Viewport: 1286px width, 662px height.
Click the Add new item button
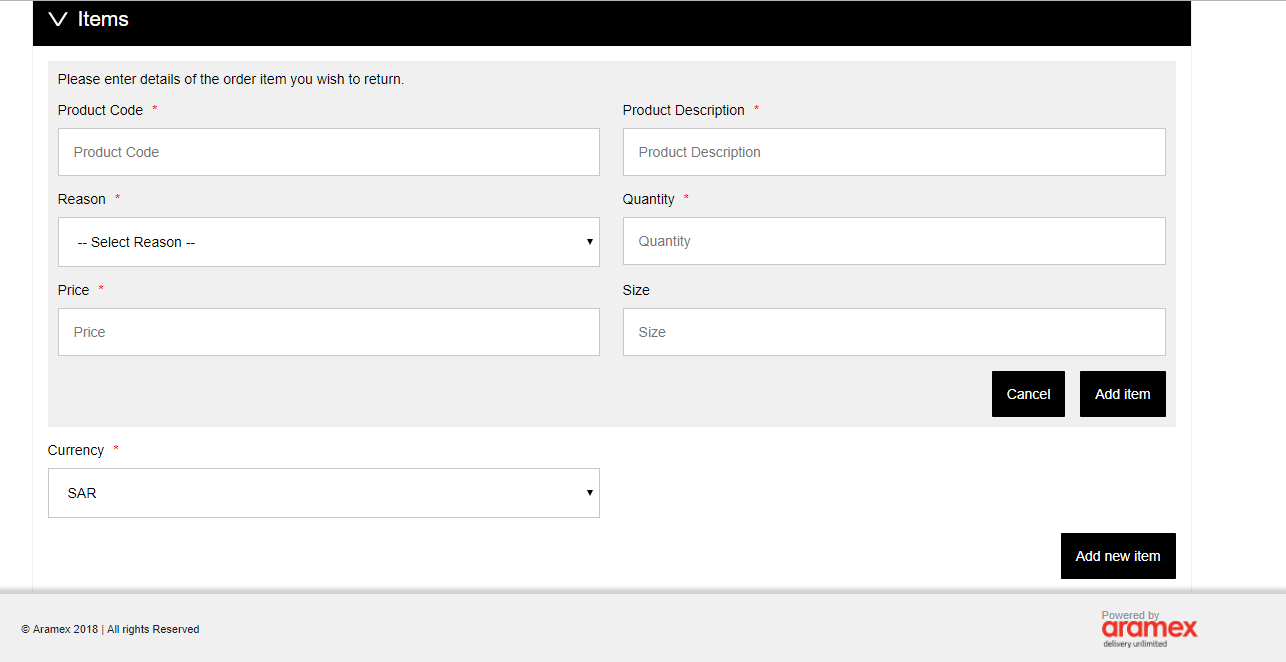[x=1117, y=556]
